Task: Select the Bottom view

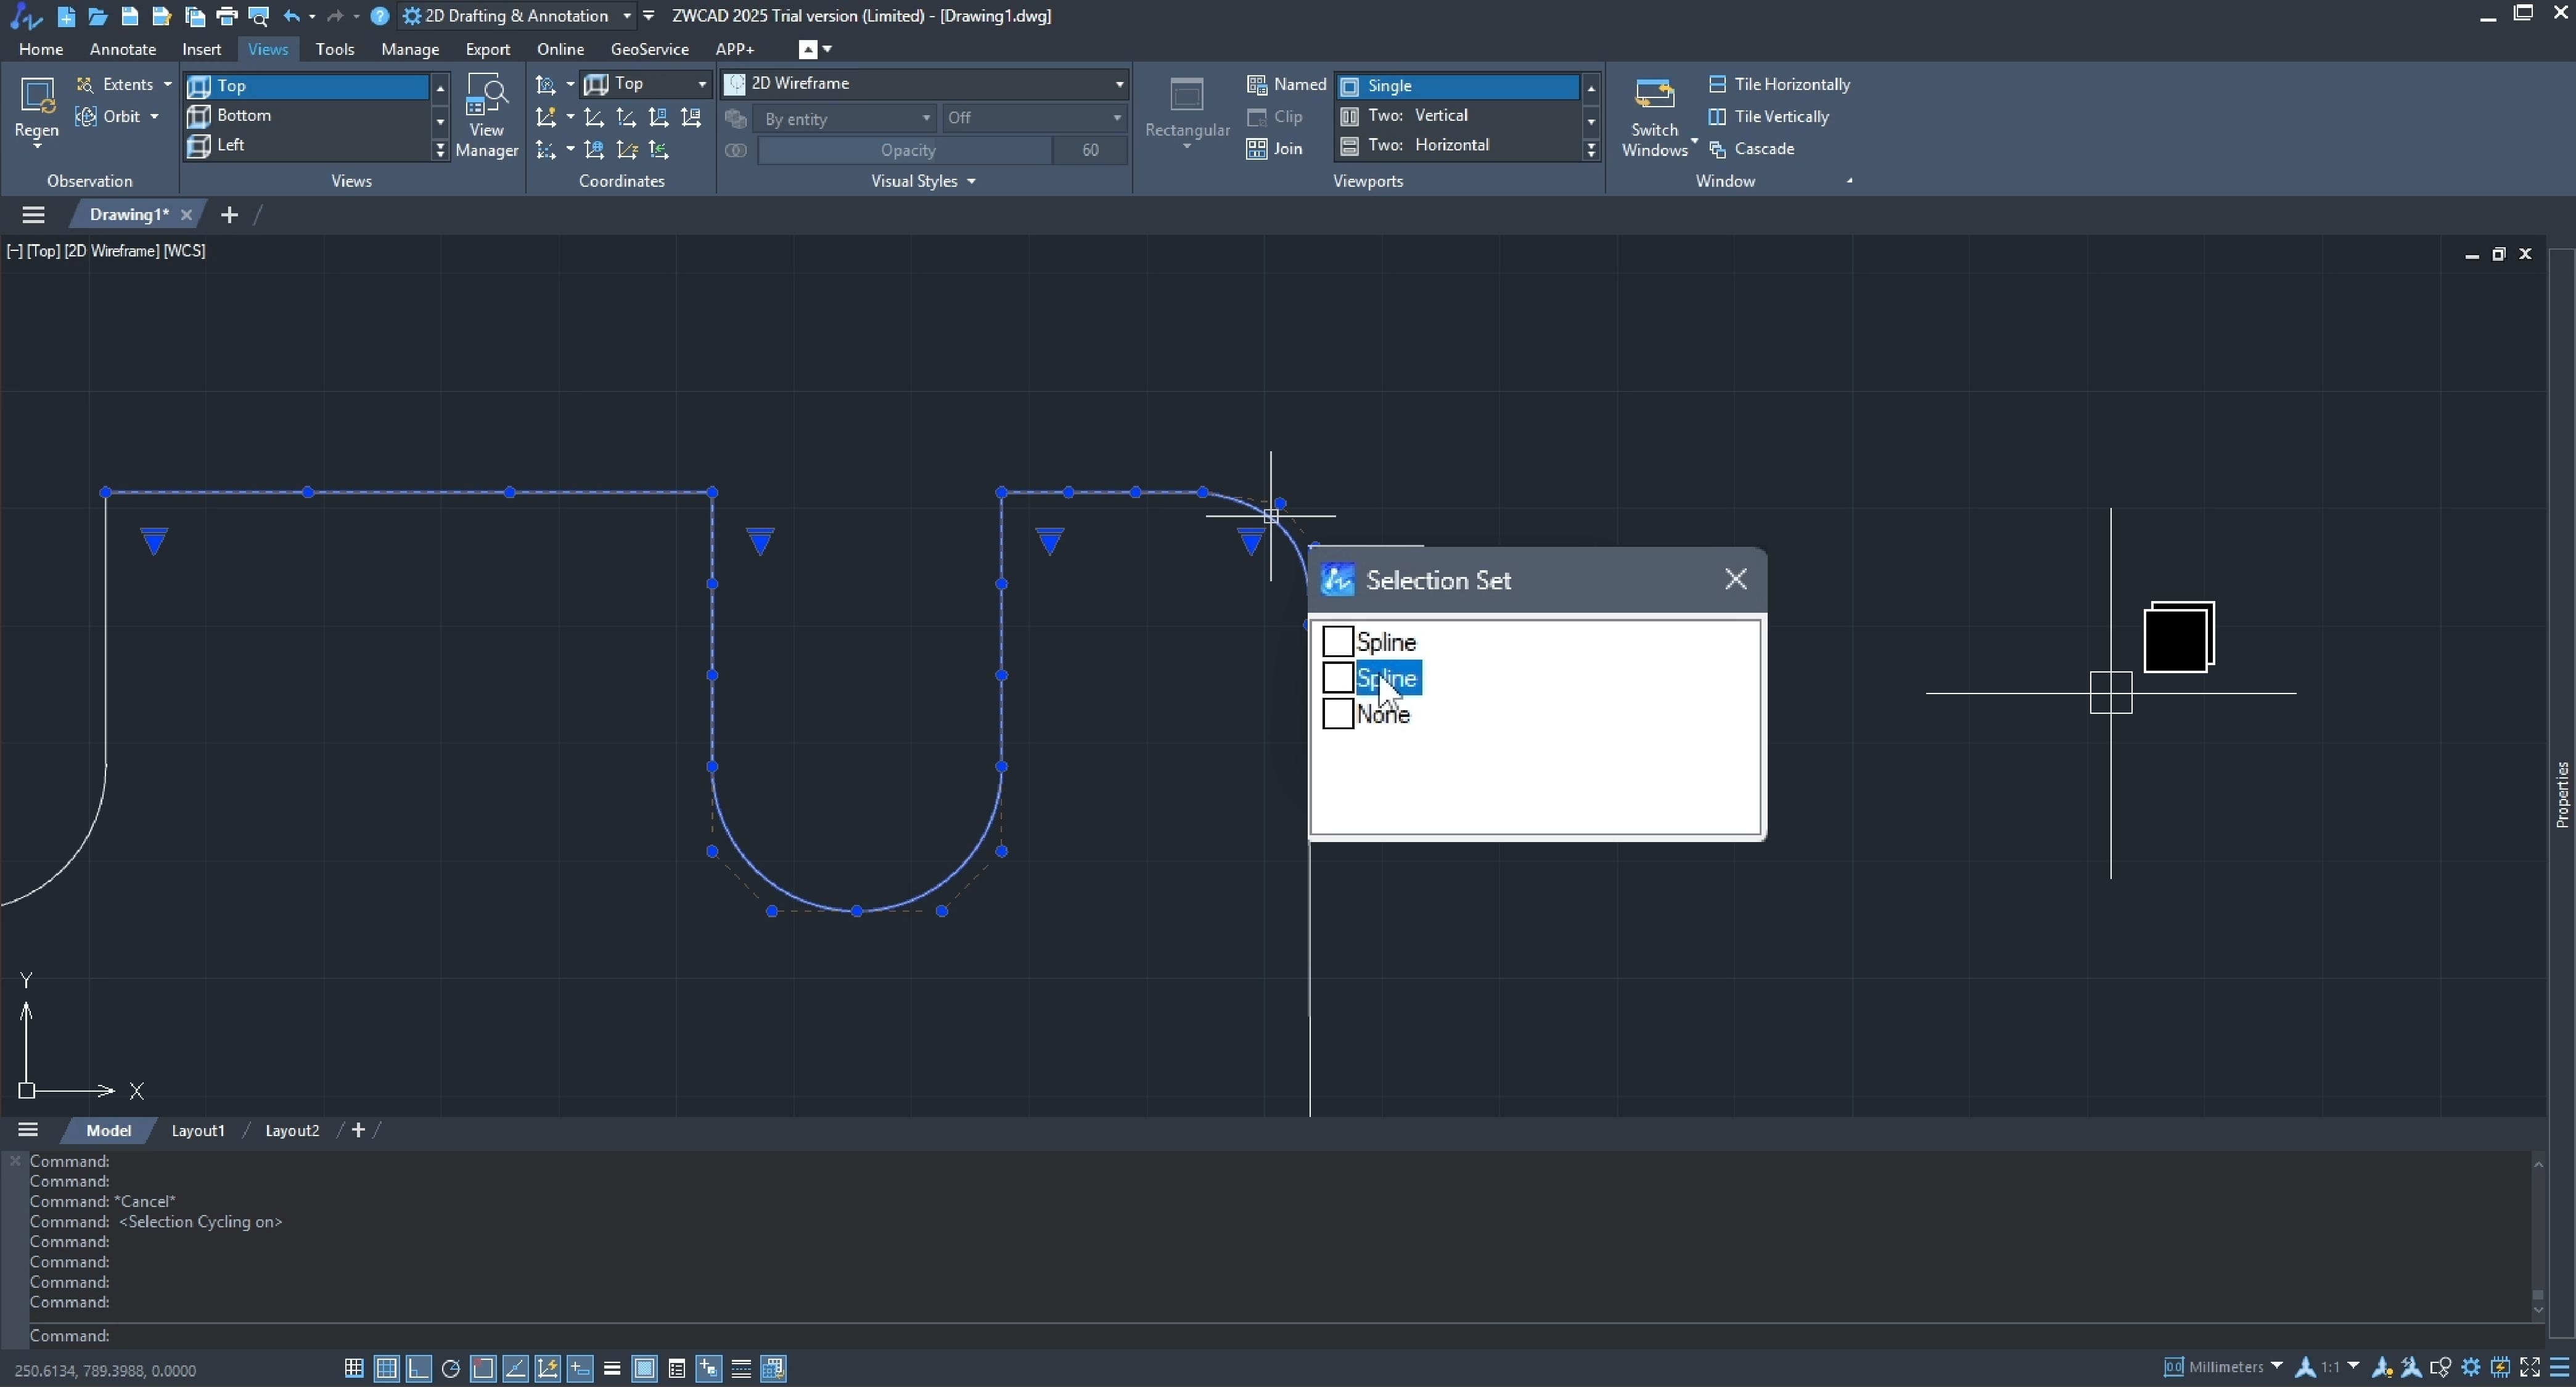Action: (x=307, y=115)
